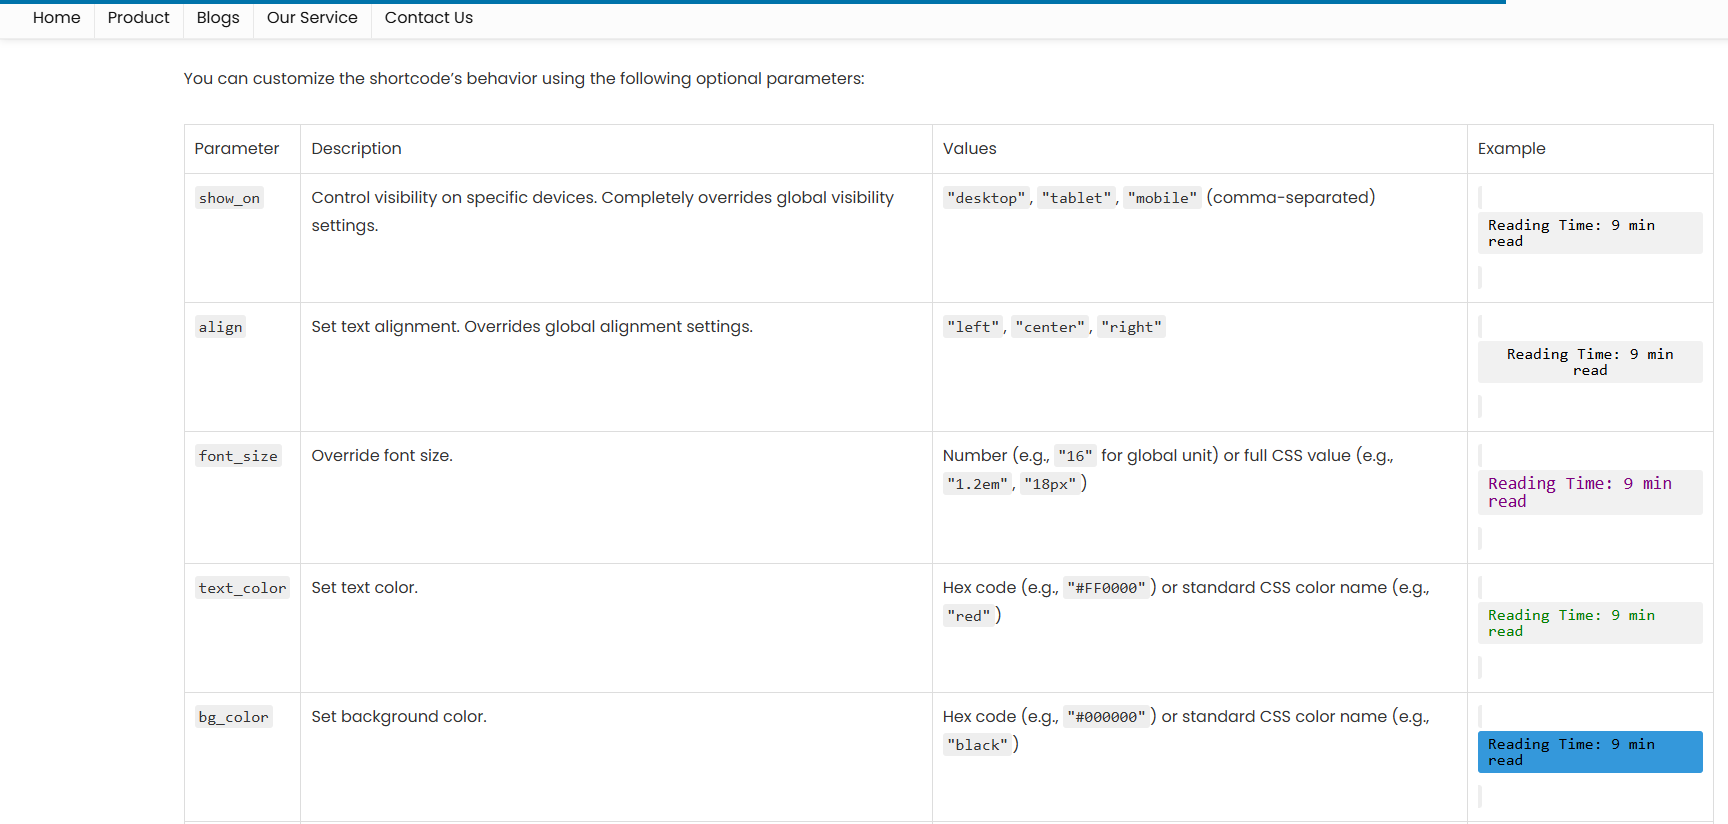Viewport: 1728px width, 824px height.
Task: Click the blue background Reading Time example
Action: coord(1590,752)
